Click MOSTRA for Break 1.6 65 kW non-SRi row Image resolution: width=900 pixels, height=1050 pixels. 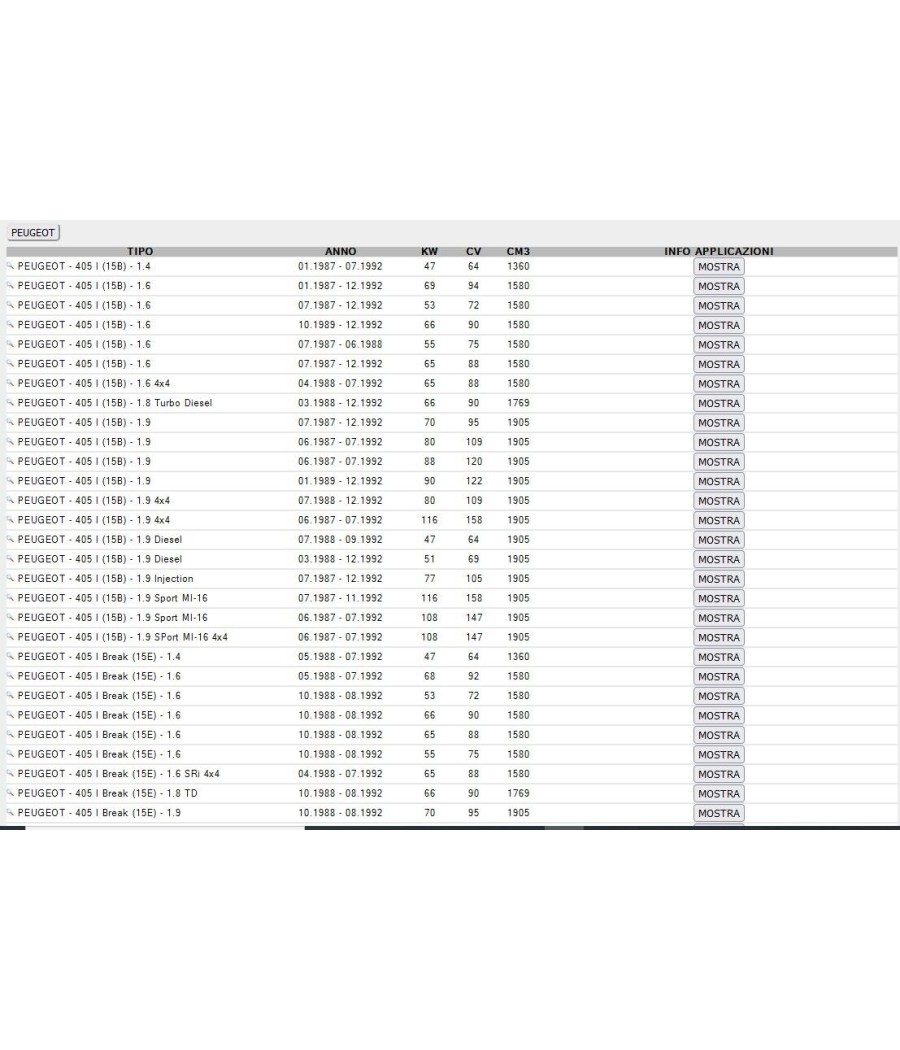pyautogui.click(x=719, y=735)
